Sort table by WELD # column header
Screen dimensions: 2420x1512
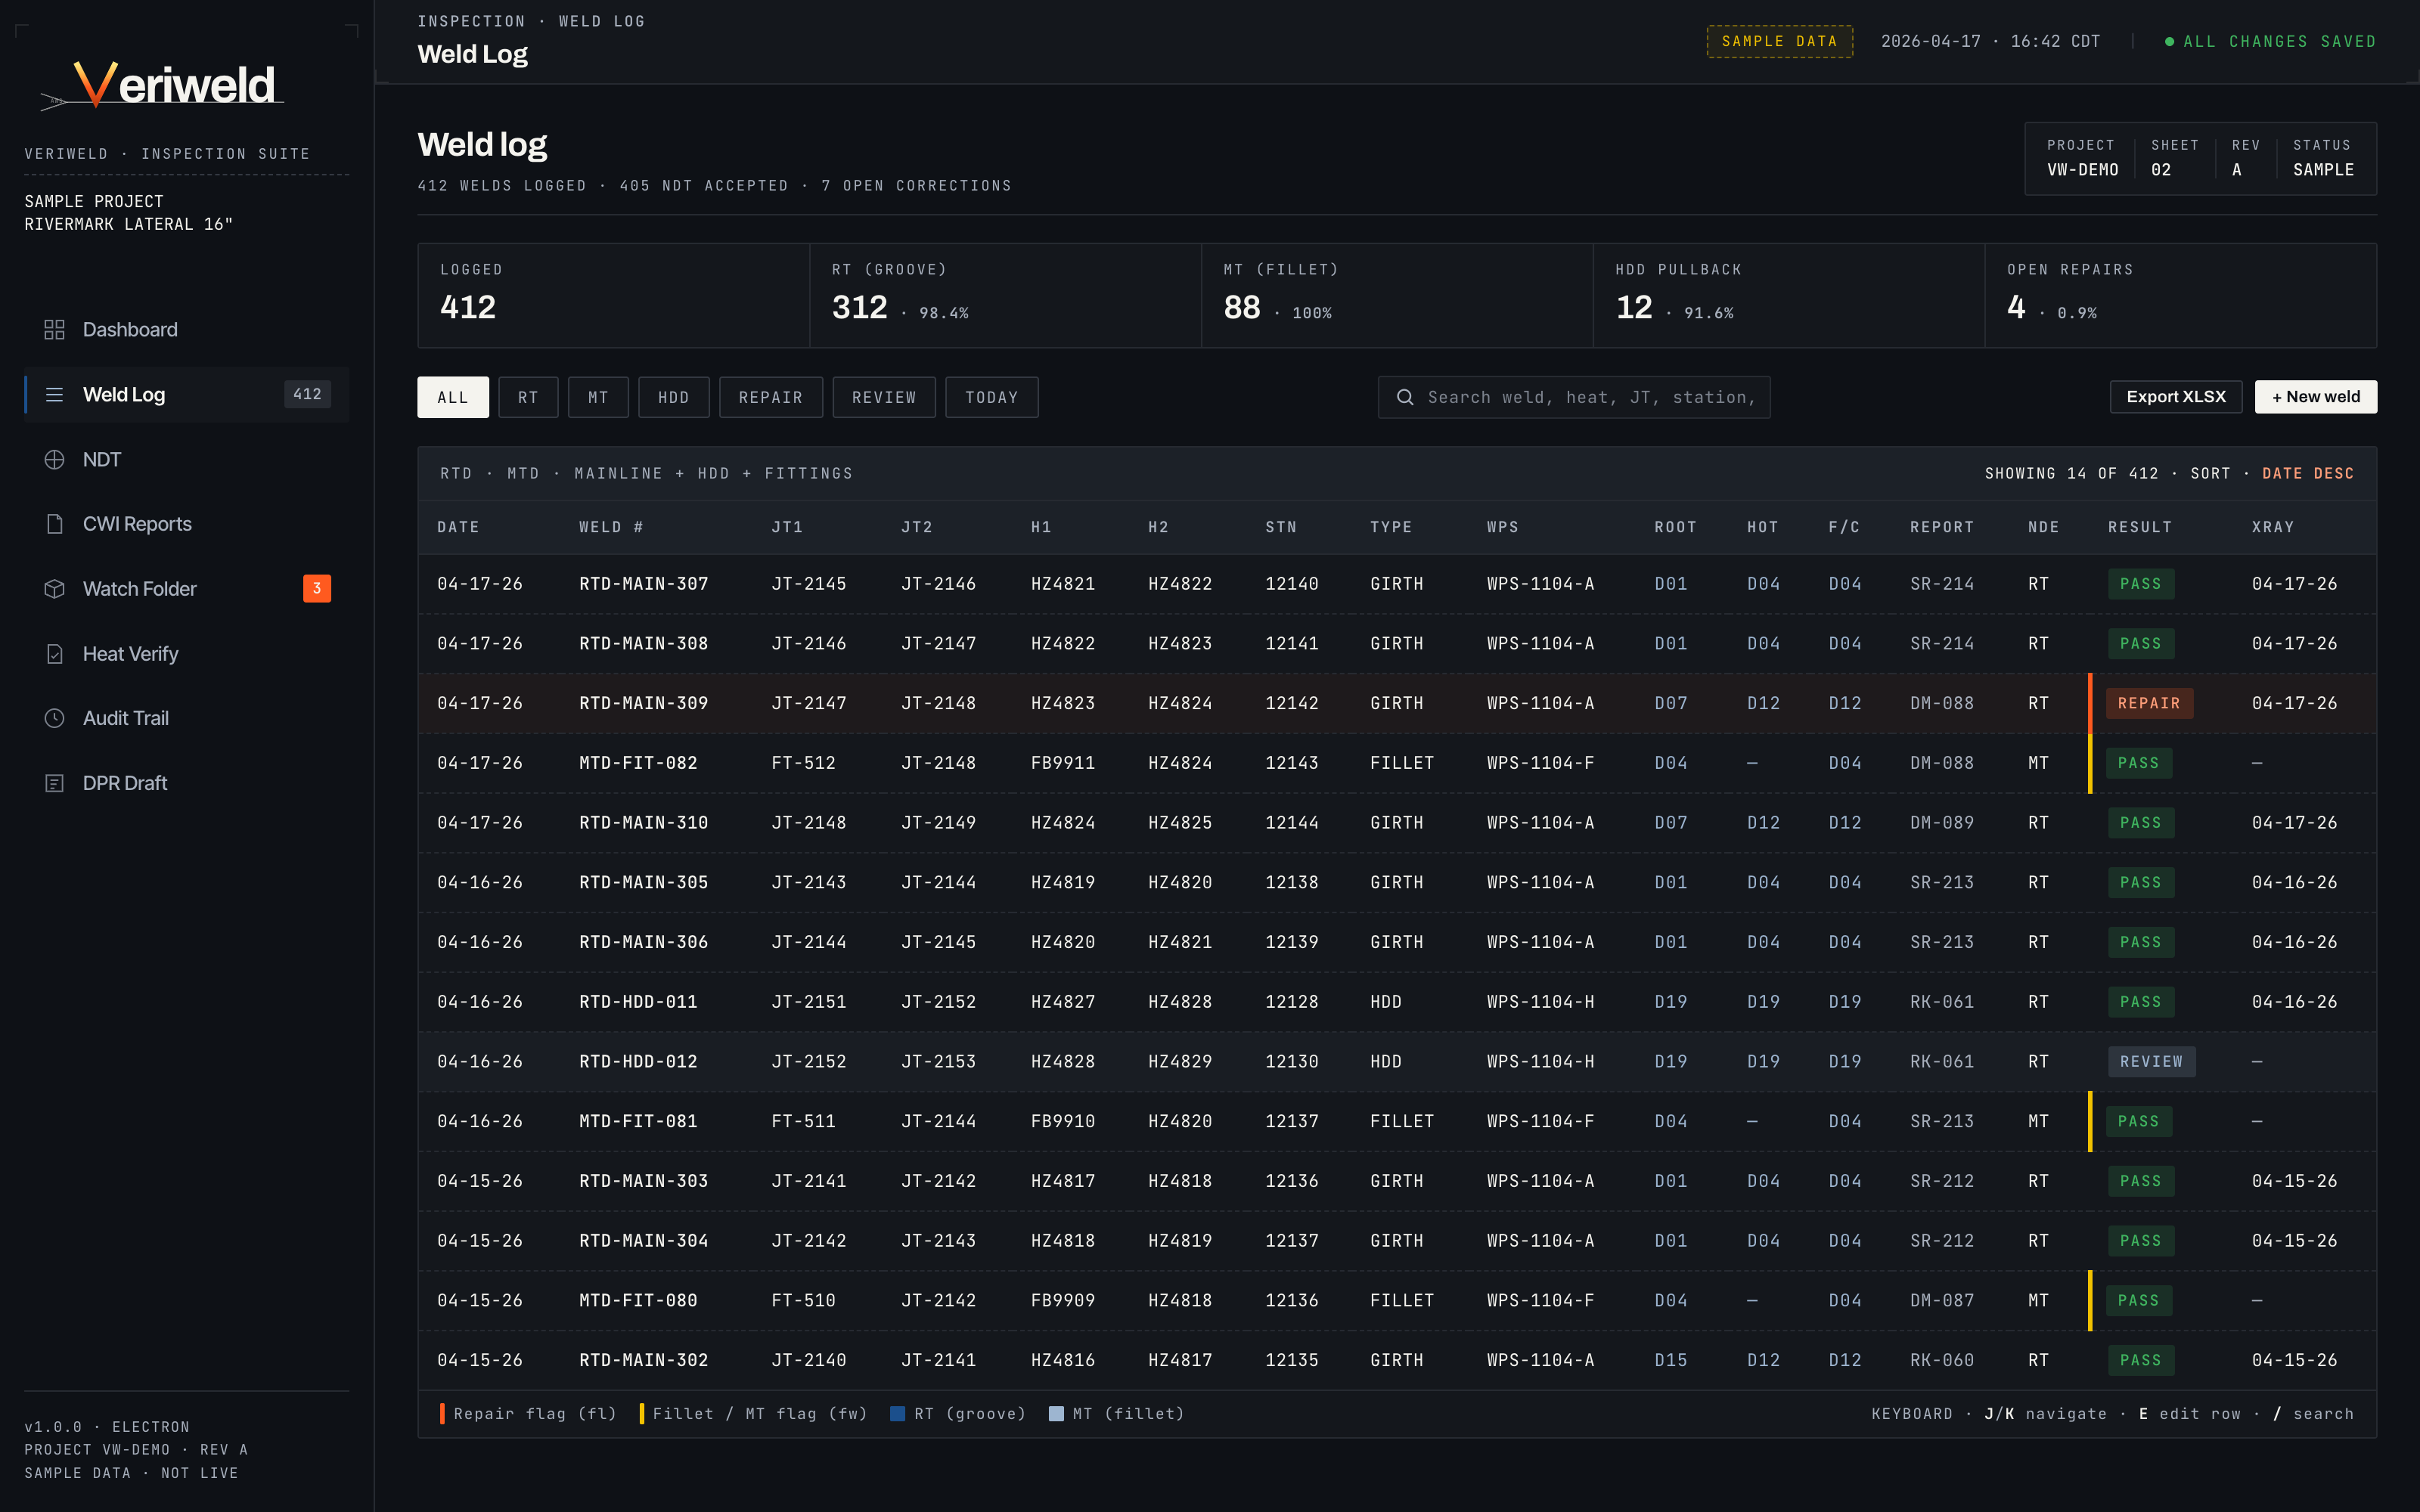610,527
